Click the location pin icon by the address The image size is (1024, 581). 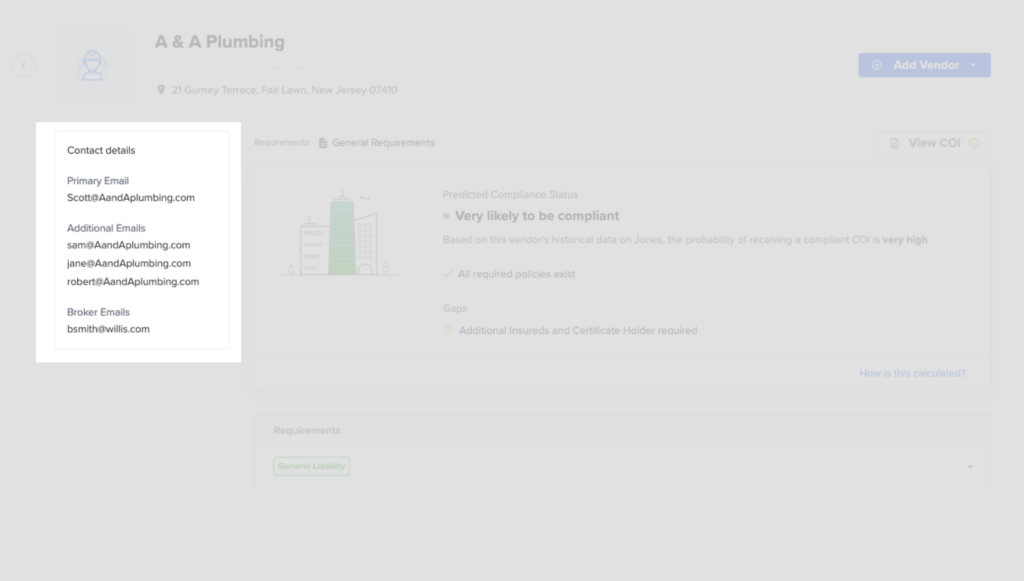coord(161,90)
